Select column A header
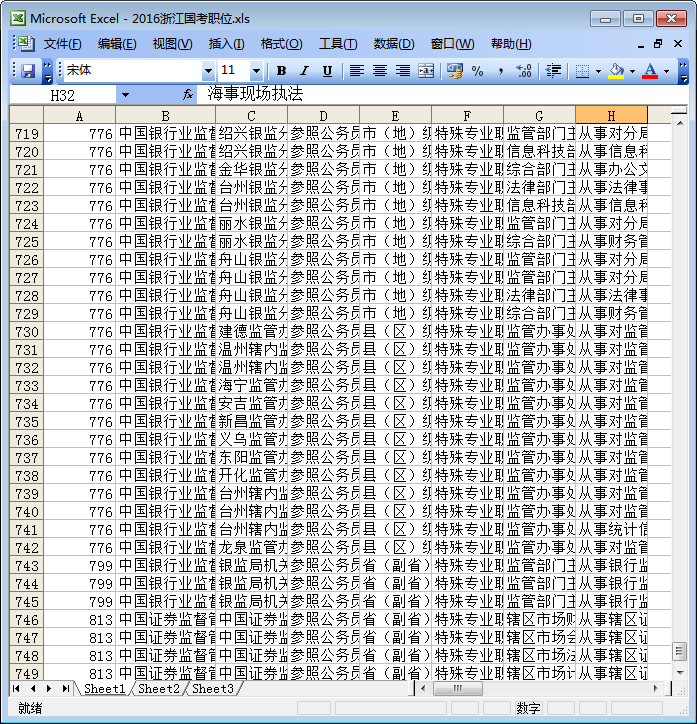This screenshot has width=697, height=724. point(79,115)
